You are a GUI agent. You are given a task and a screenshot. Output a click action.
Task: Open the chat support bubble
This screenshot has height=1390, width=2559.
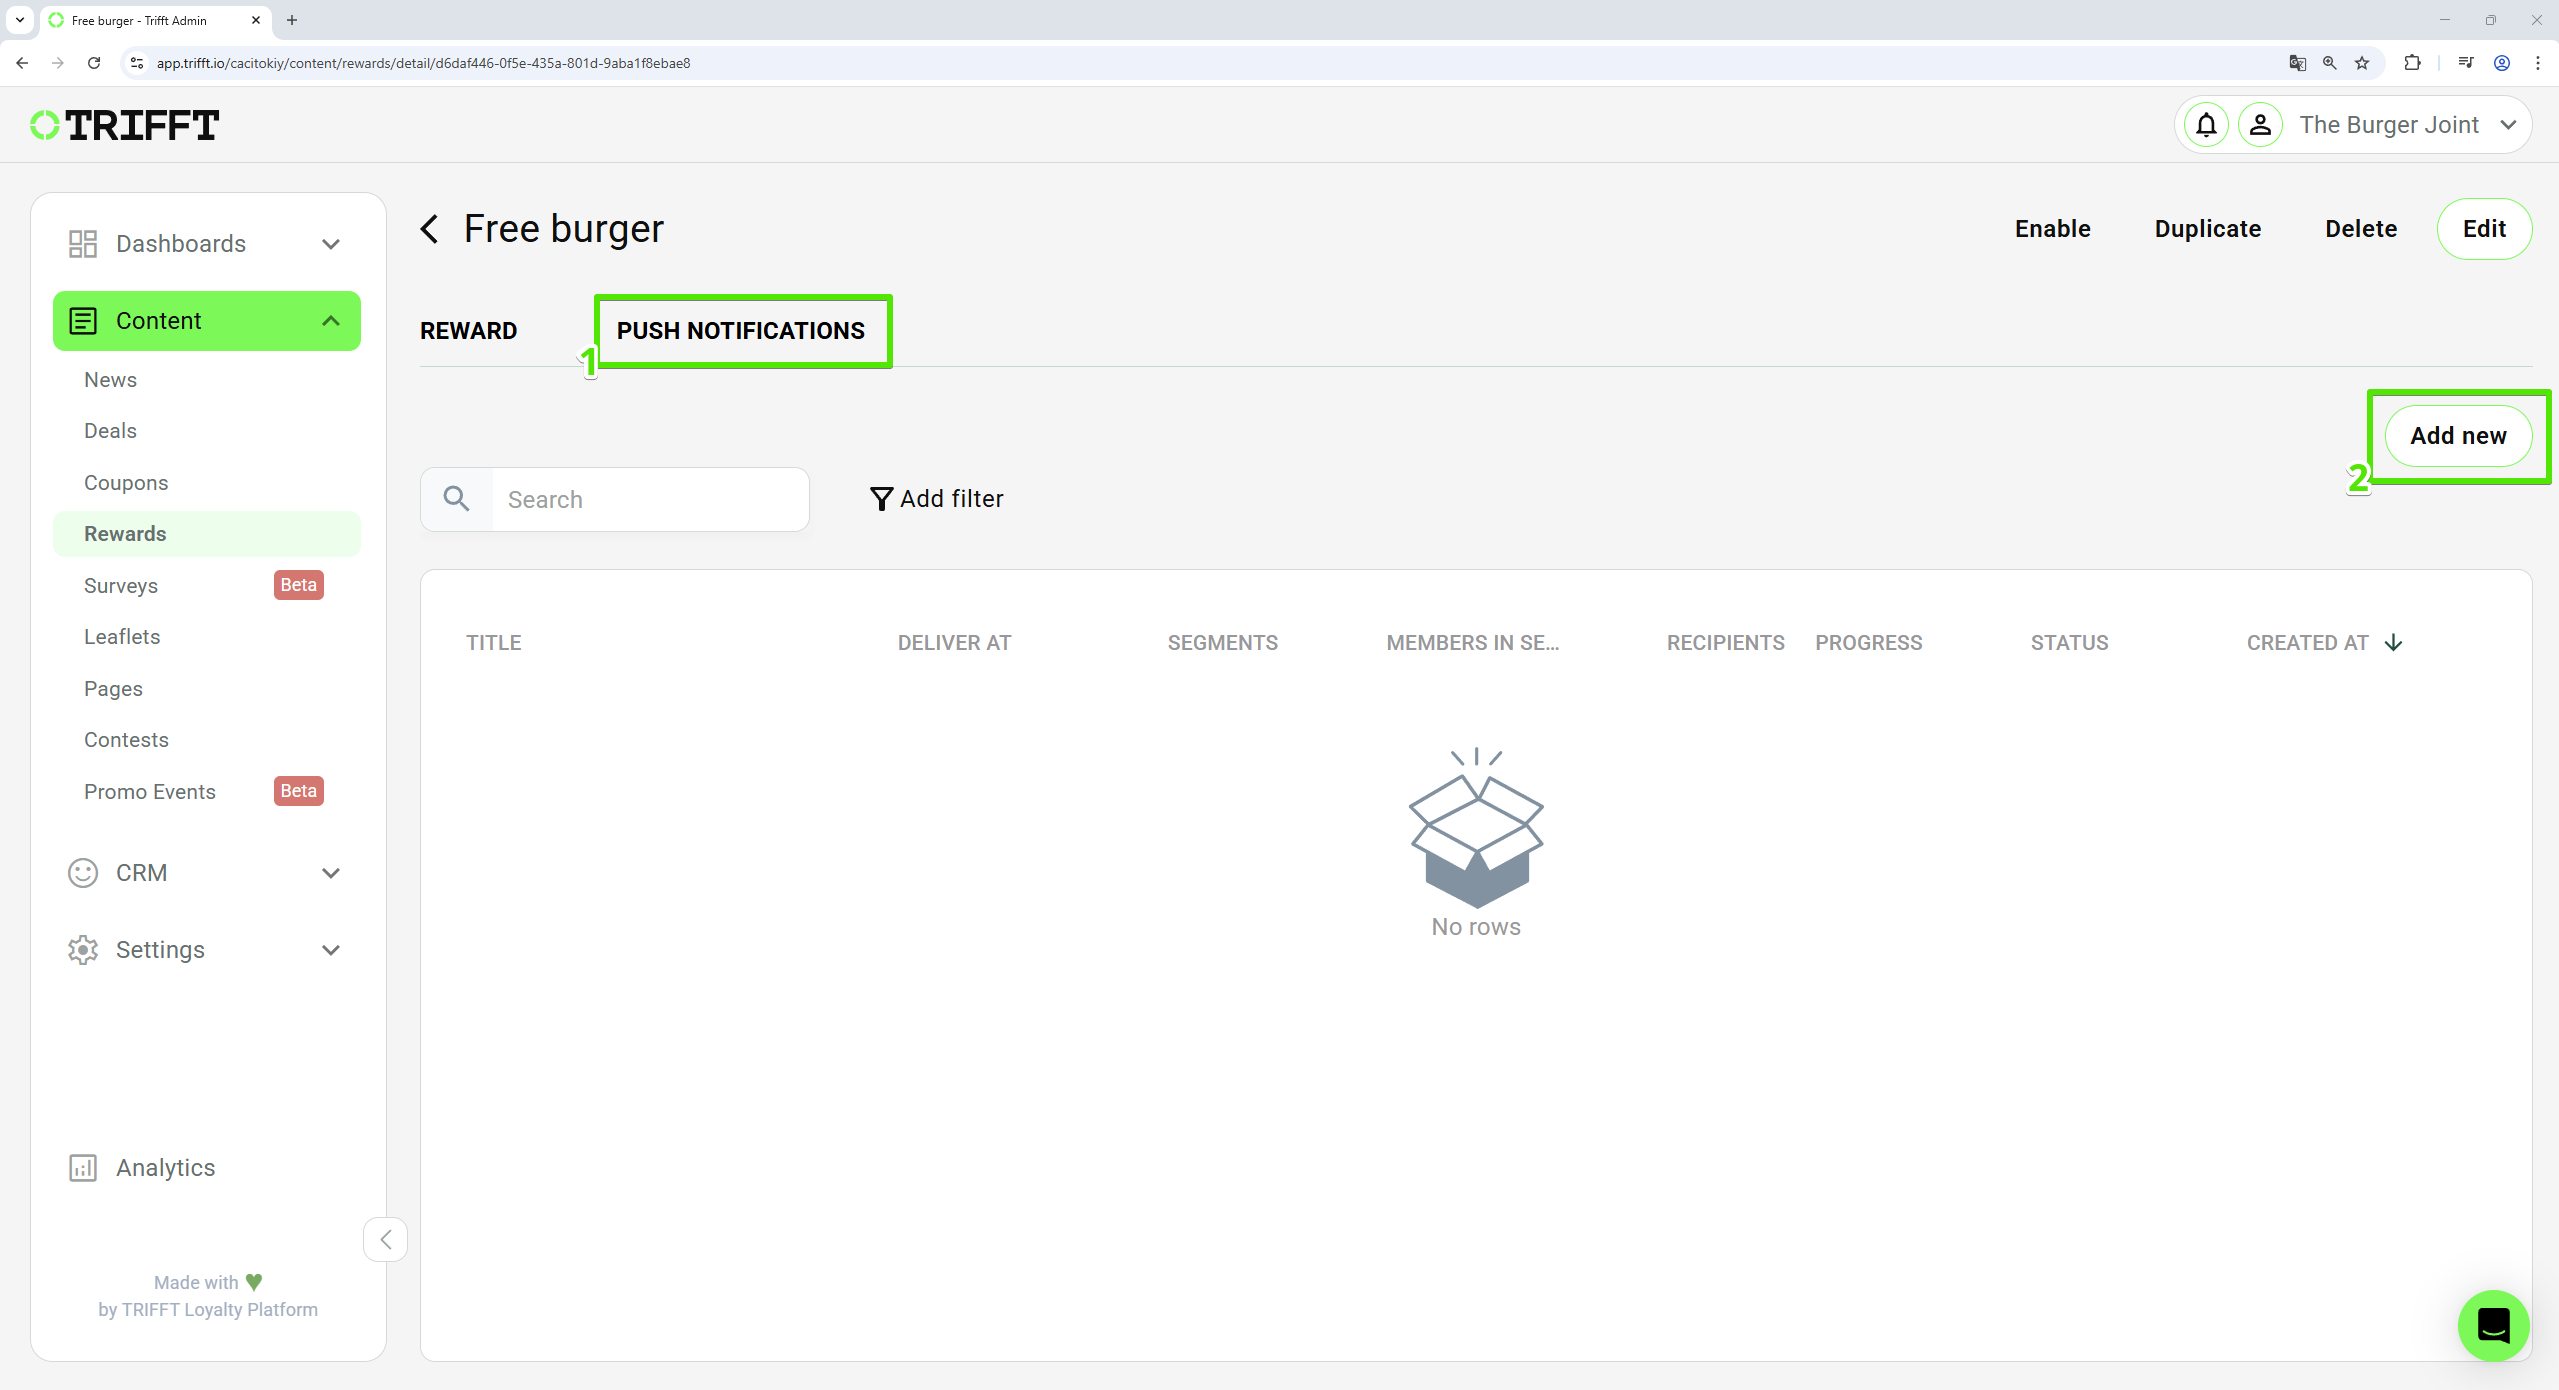tap(2492, 1325)
